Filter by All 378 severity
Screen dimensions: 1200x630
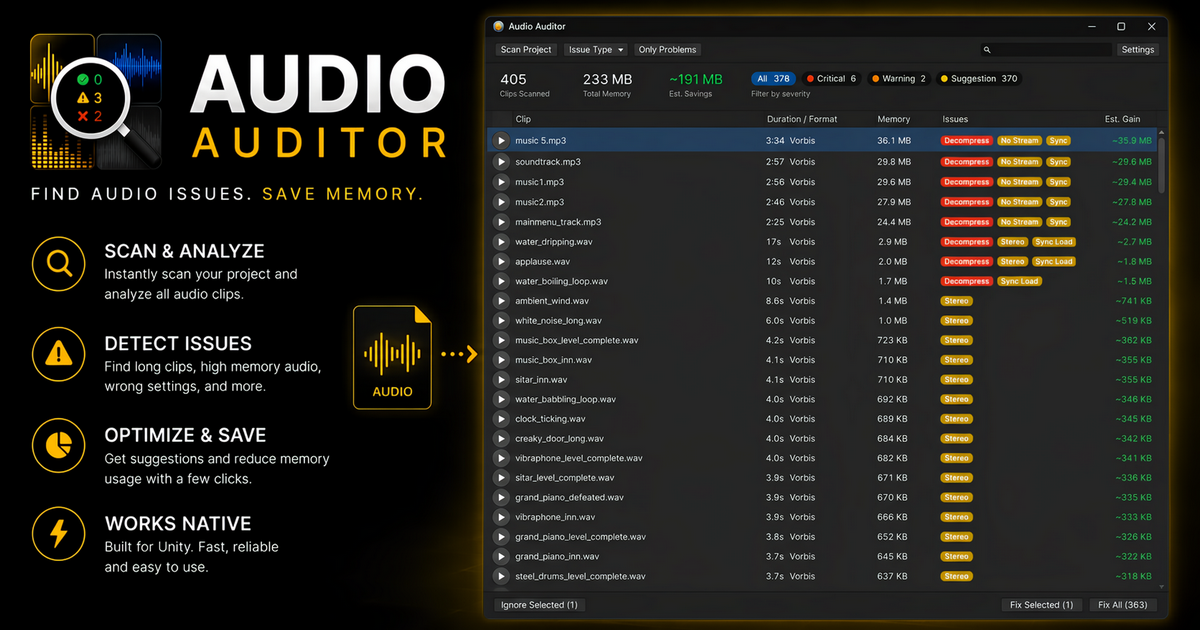click(773, 79)
